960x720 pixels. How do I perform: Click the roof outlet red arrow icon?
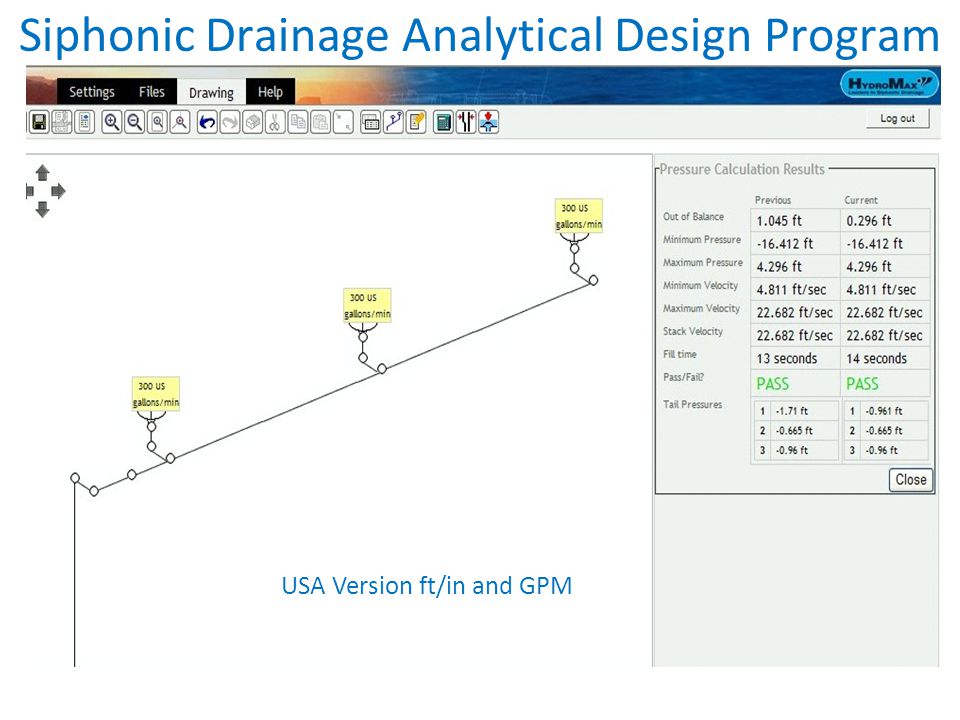click(488, 122)
